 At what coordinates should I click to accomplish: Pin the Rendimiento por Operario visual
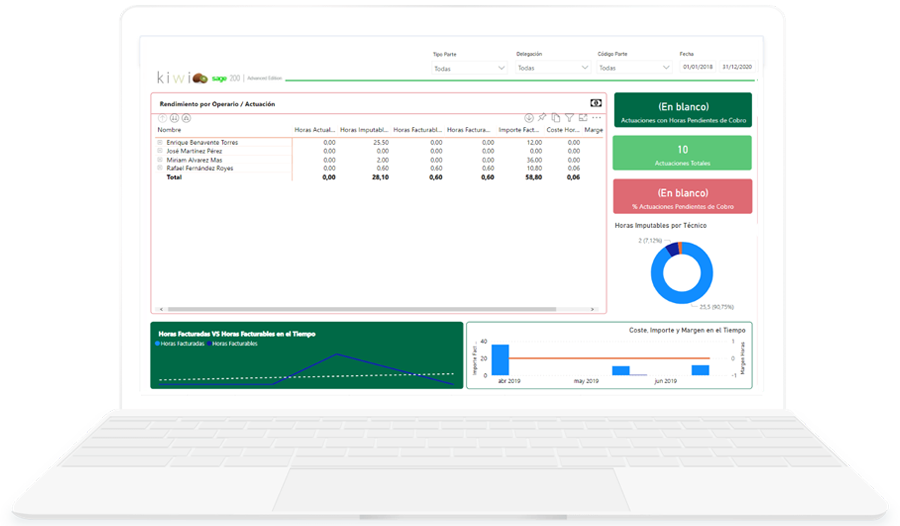coord(542,117)
